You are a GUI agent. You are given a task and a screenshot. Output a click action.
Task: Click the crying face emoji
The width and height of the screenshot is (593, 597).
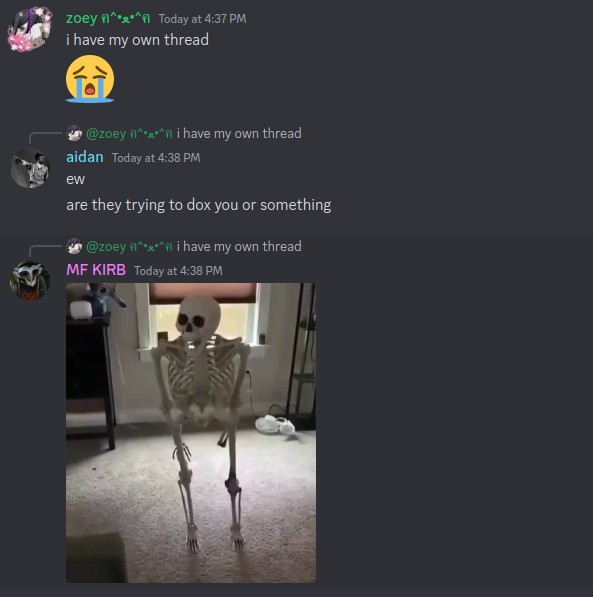90,79
